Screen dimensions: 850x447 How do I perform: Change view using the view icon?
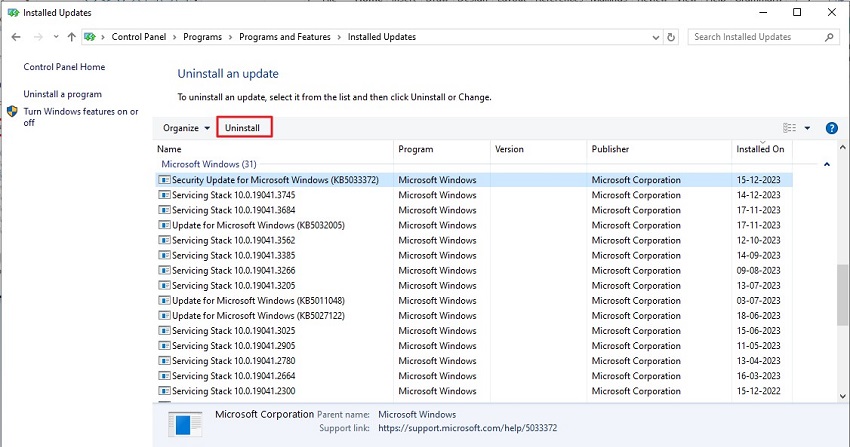[x=789, y=128]
